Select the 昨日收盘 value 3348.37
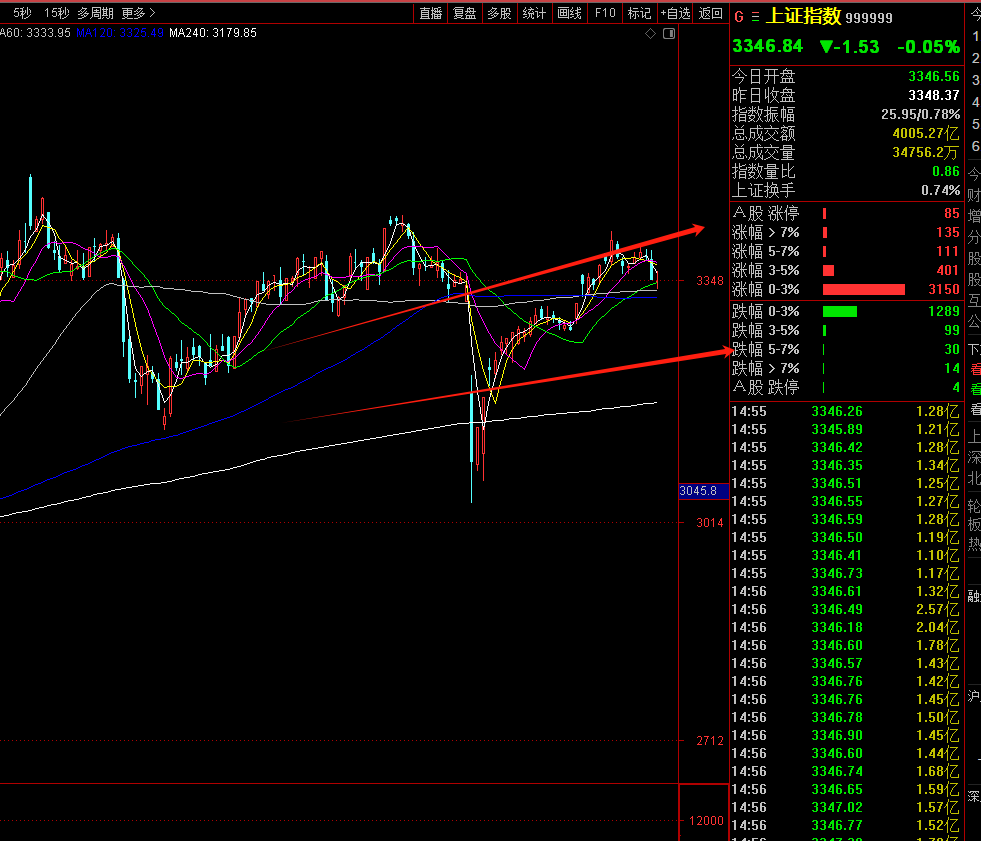Viewport: 981px width, 841px height. (933, 95)
